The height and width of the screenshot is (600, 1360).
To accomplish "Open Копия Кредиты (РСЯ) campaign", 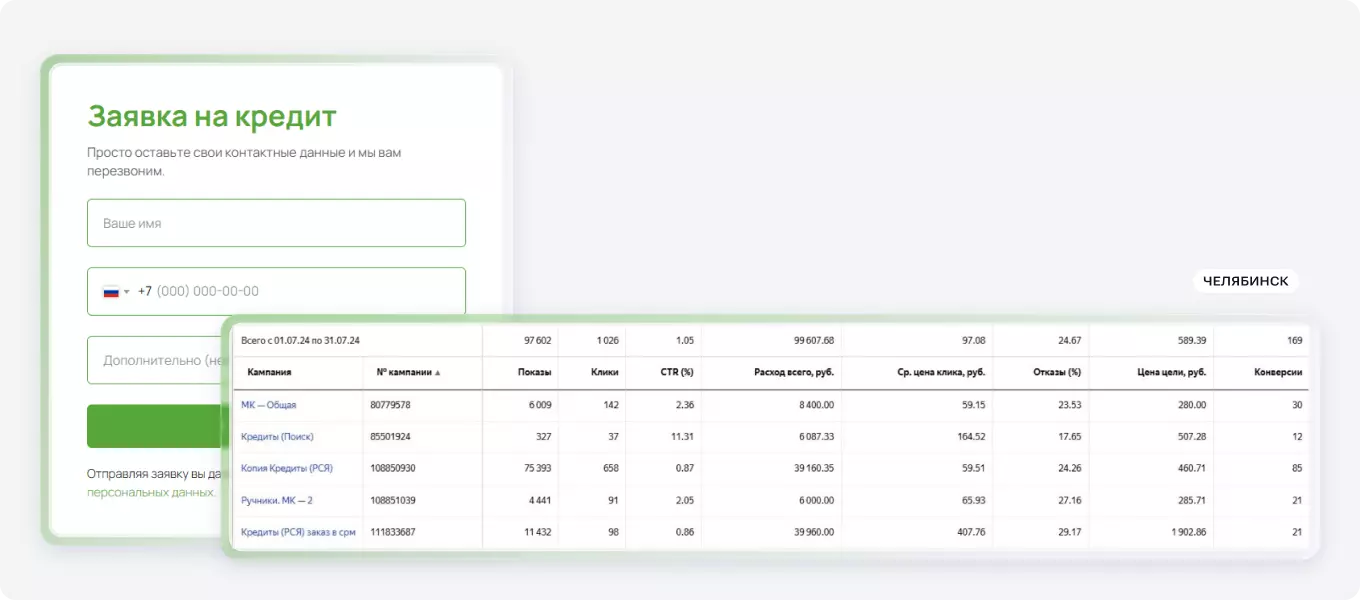I will [287, 468].
